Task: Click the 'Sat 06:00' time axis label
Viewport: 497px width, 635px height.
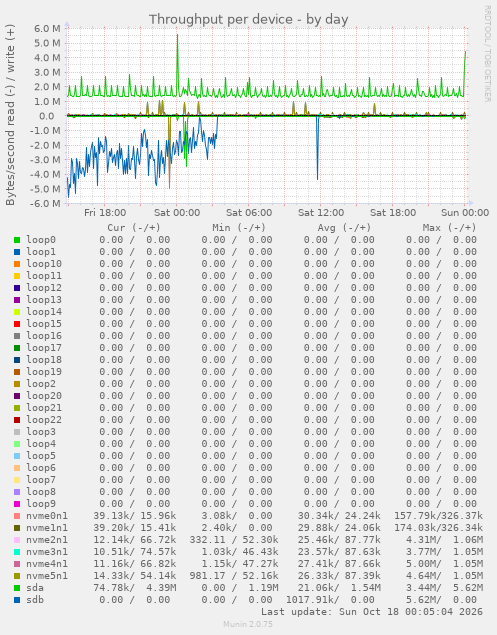Action: (249, 213)
